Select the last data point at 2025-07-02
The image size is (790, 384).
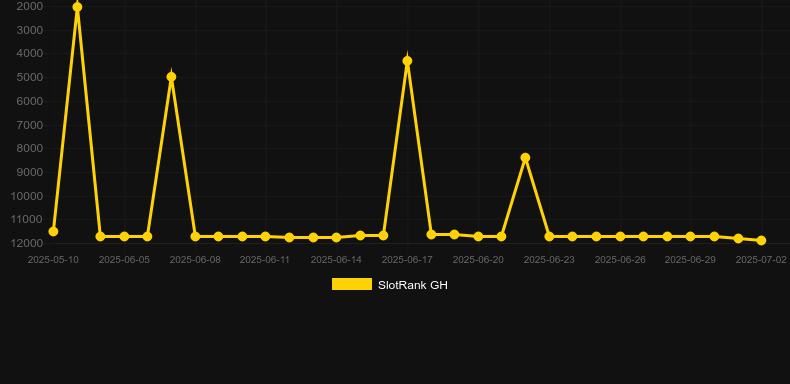point(761,240)
